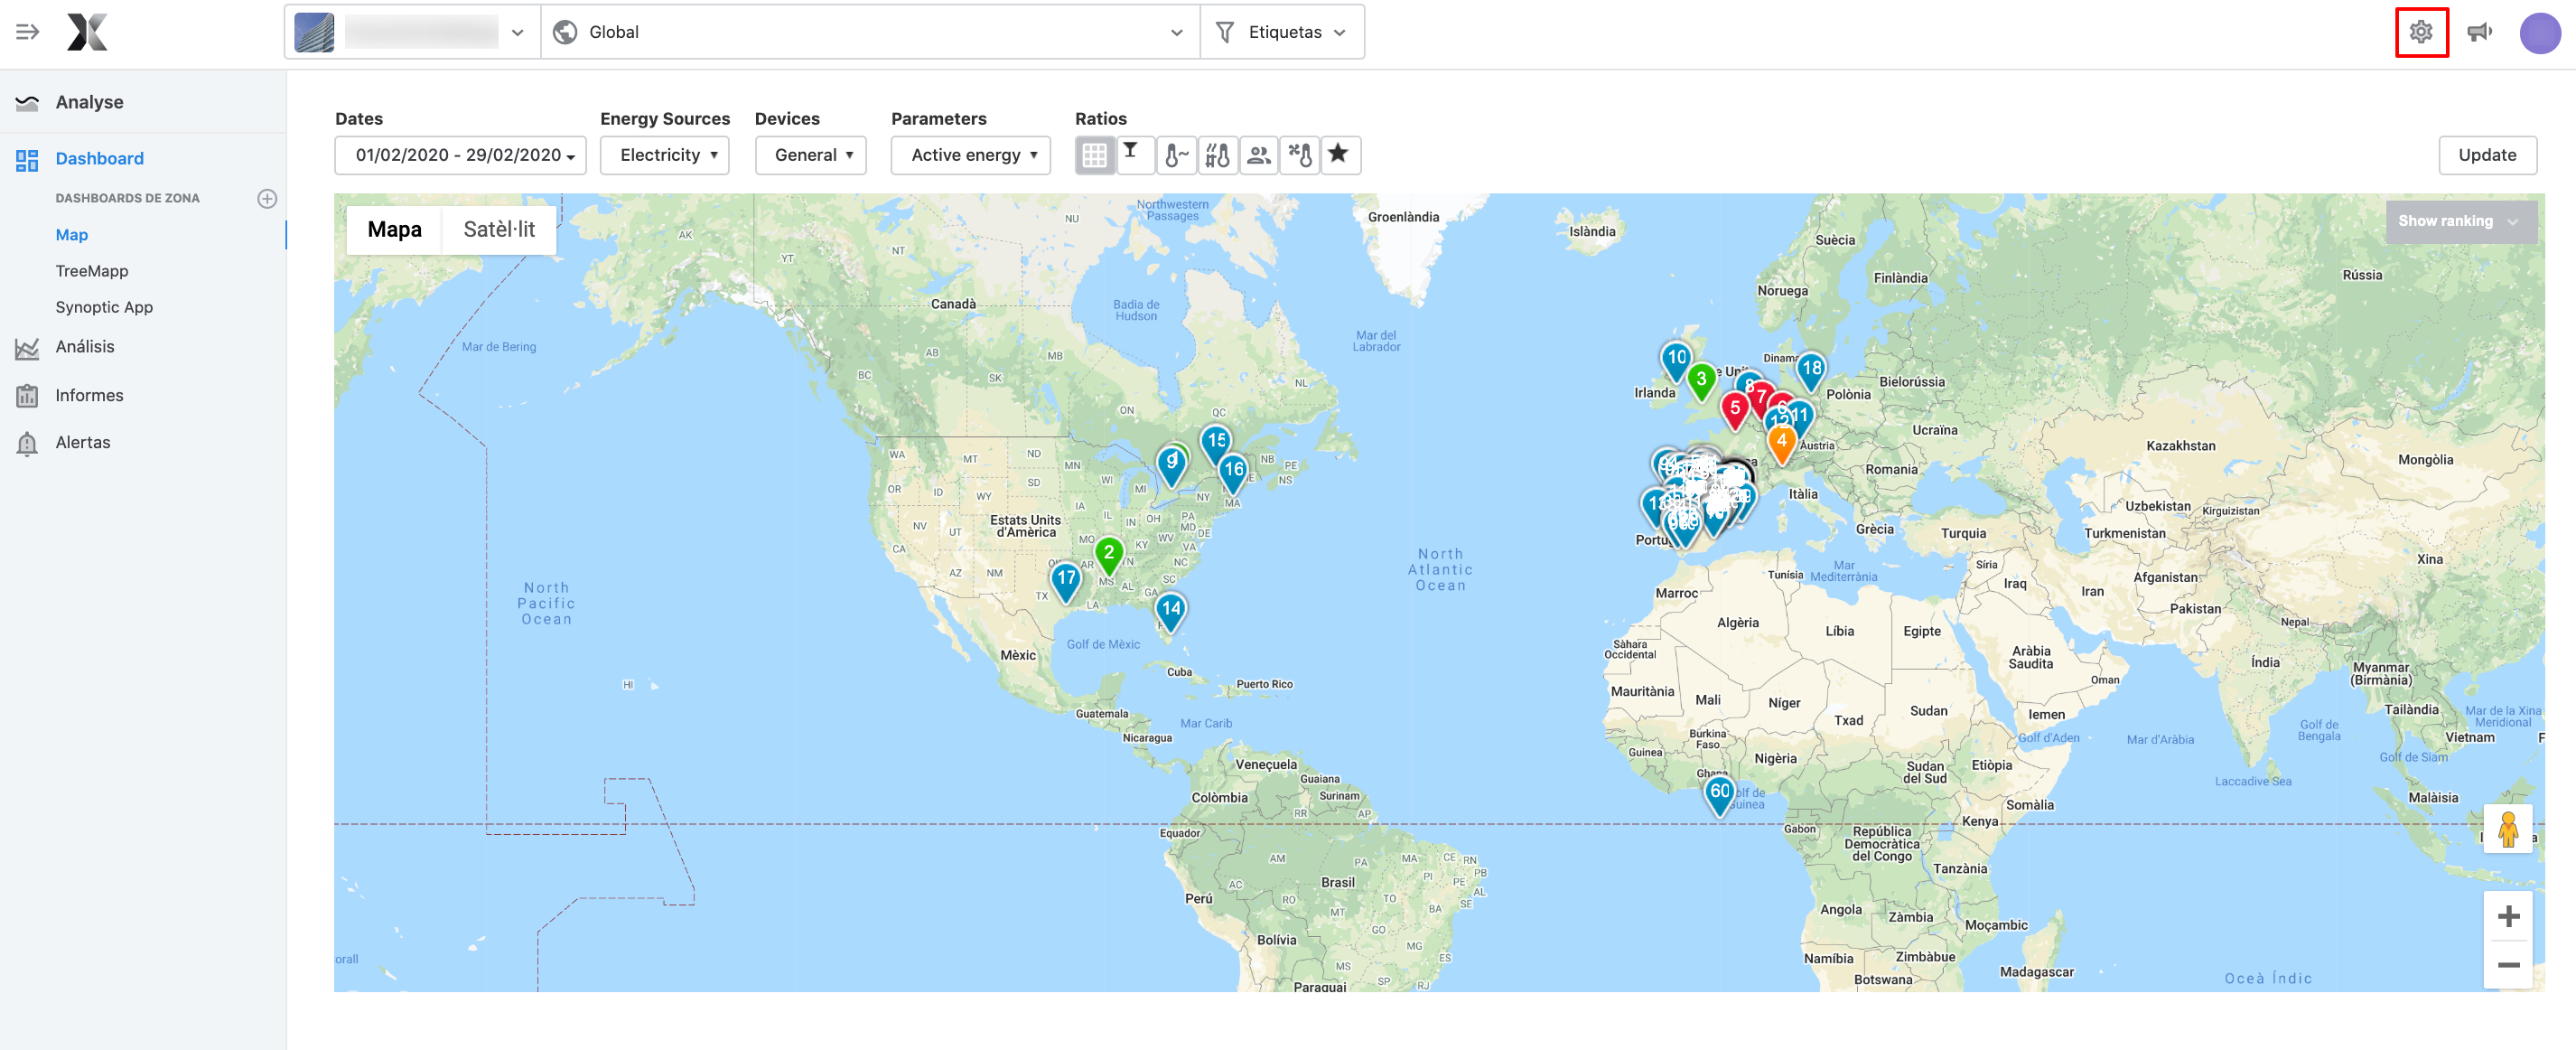Open the announcements megaphone icon
Screen dimensions: 2576x1050
point(2480,32)
